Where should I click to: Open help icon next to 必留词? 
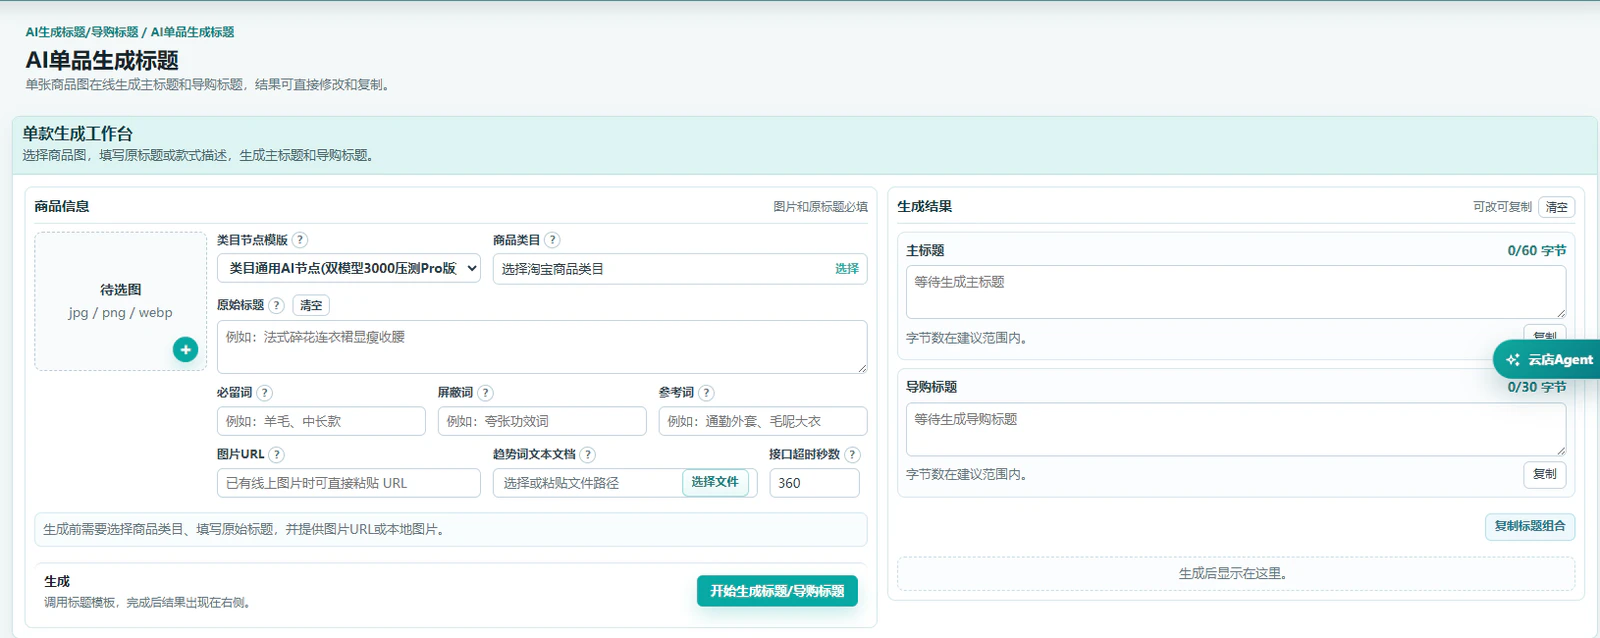click(x=264, y=393)
